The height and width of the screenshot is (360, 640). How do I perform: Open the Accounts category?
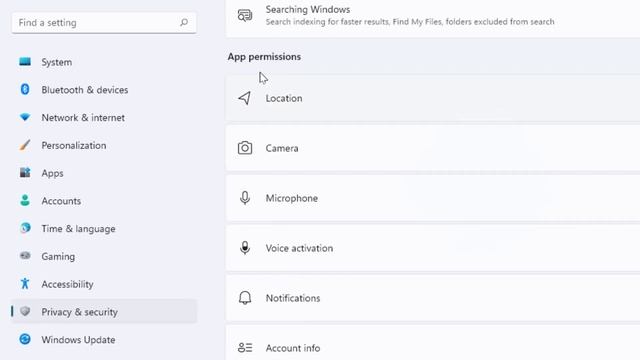click(x=104, y=201)
